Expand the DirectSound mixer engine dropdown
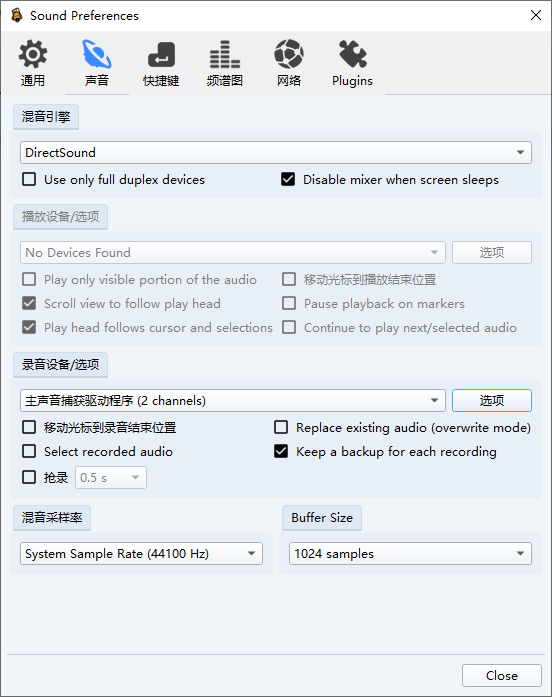 (x=276, y=152)
